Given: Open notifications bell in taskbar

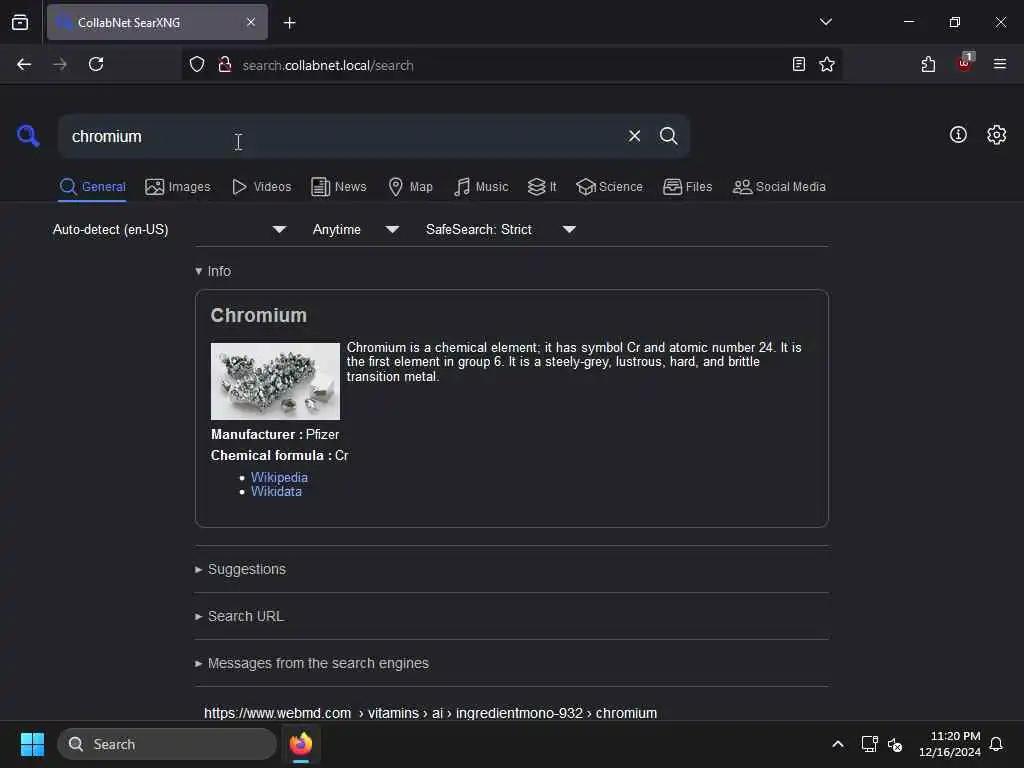Looking at the screenshot, I should (996, 744).
